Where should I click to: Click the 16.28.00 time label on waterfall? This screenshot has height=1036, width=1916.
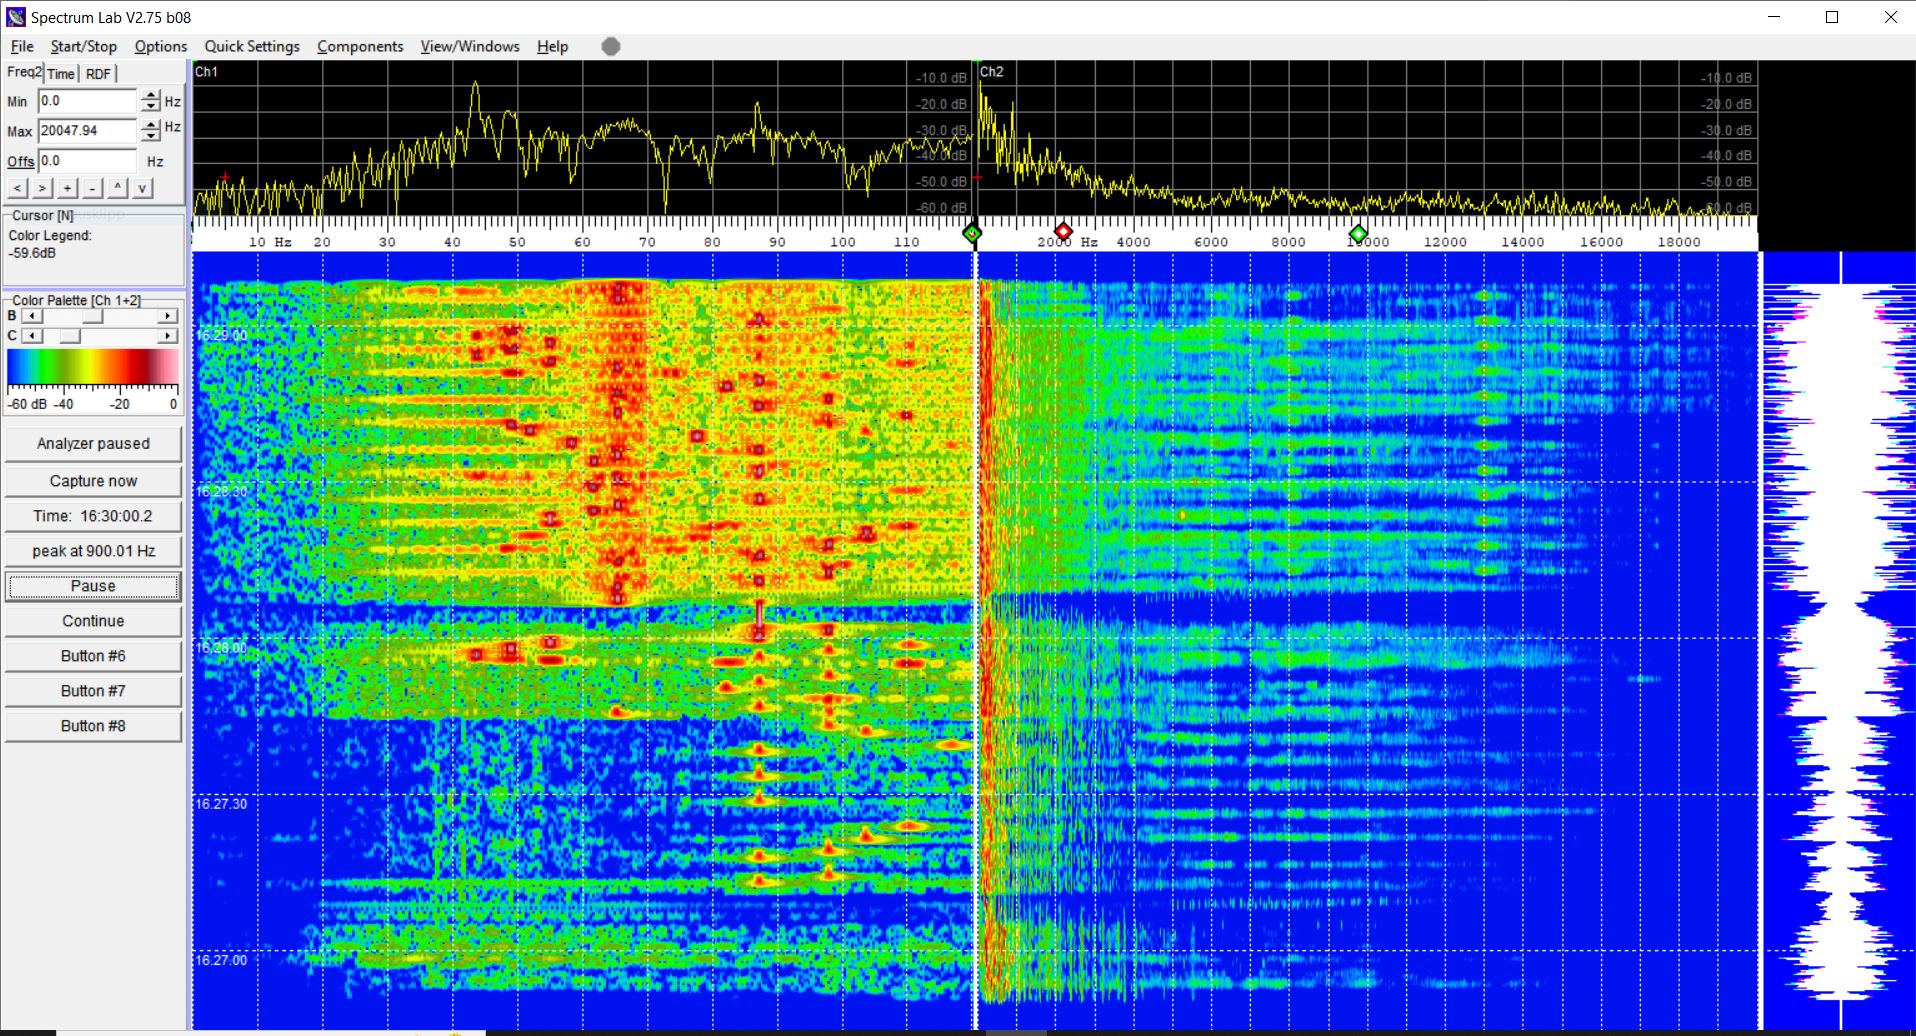pyautogui.click(x=221, y=647)
